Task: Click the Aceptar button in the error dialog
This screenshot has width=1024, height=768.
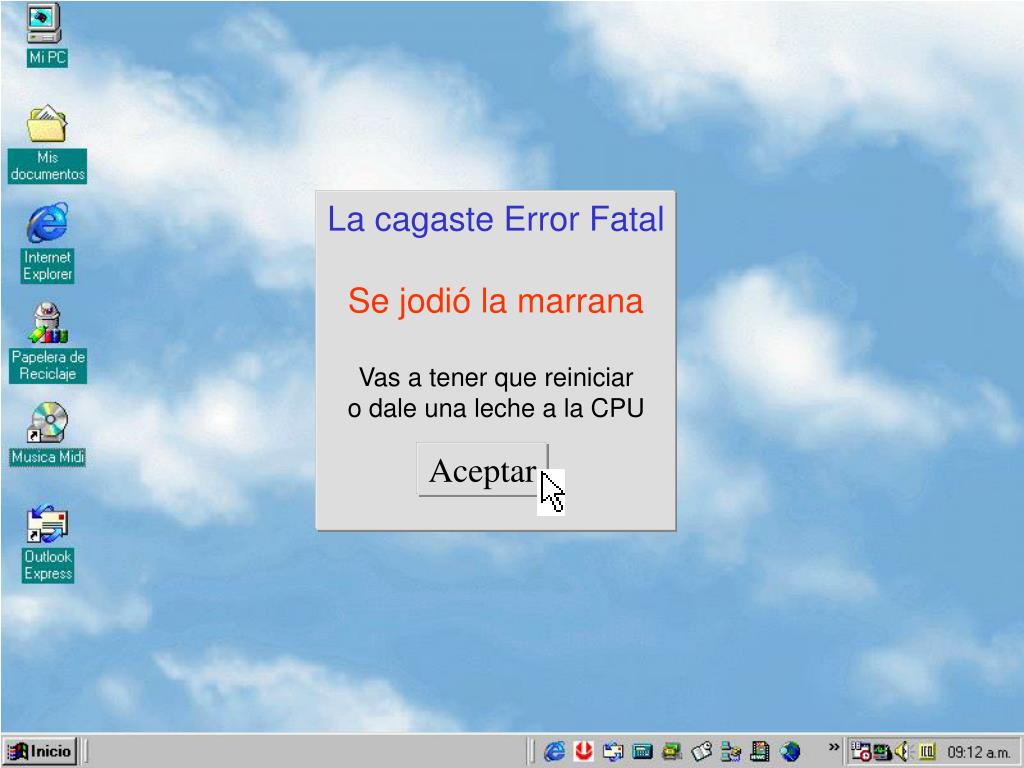Action: pos(483,470)
